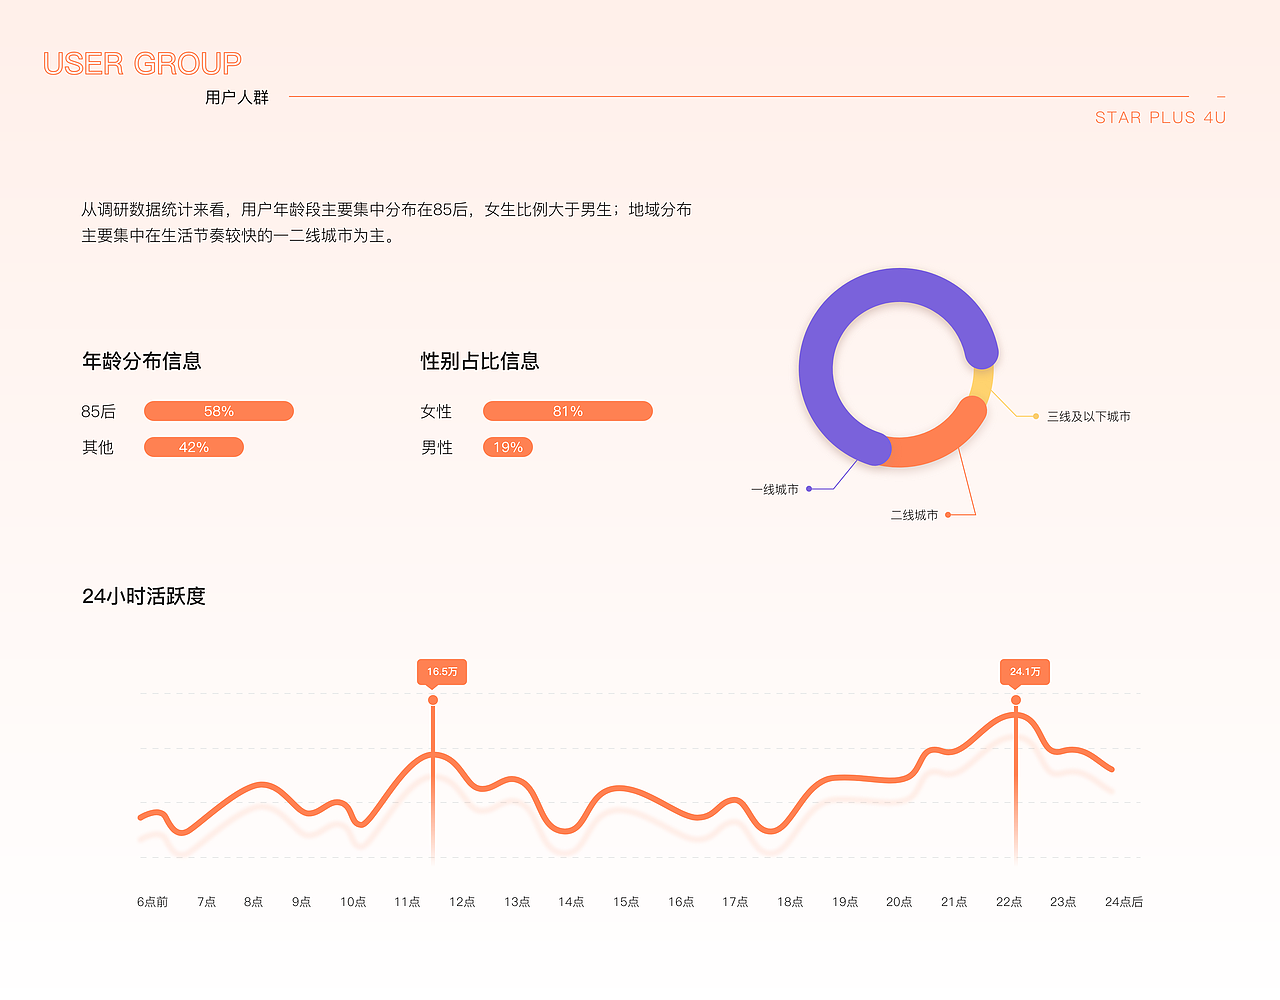Click the 性别占比信息 section heading
The width and height of the screenshot is (1280, 1000).
point(479,362)
